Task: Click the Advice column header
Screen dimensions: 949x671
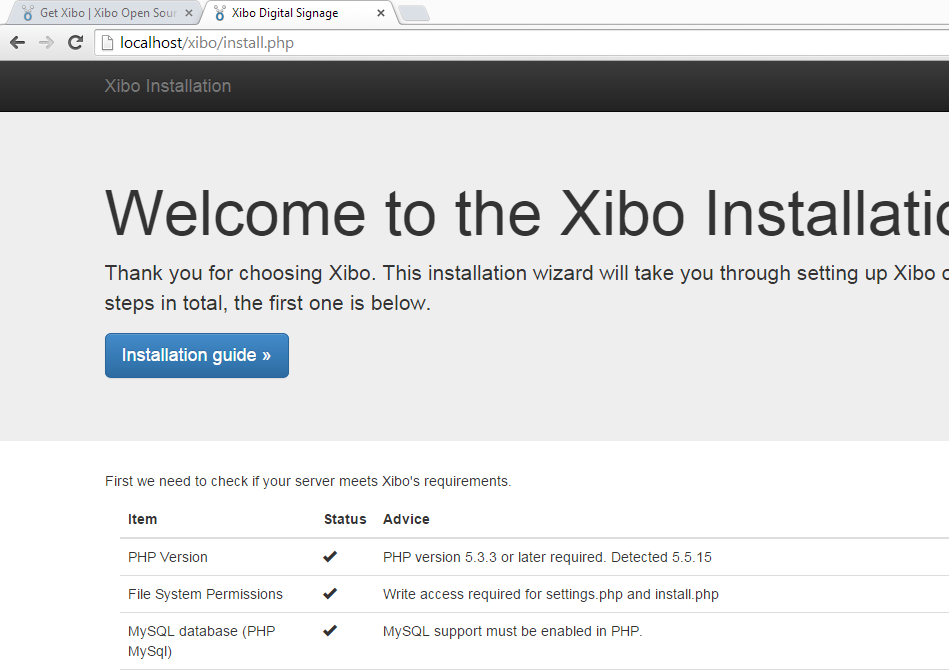Action: click(x=405, y=519)
